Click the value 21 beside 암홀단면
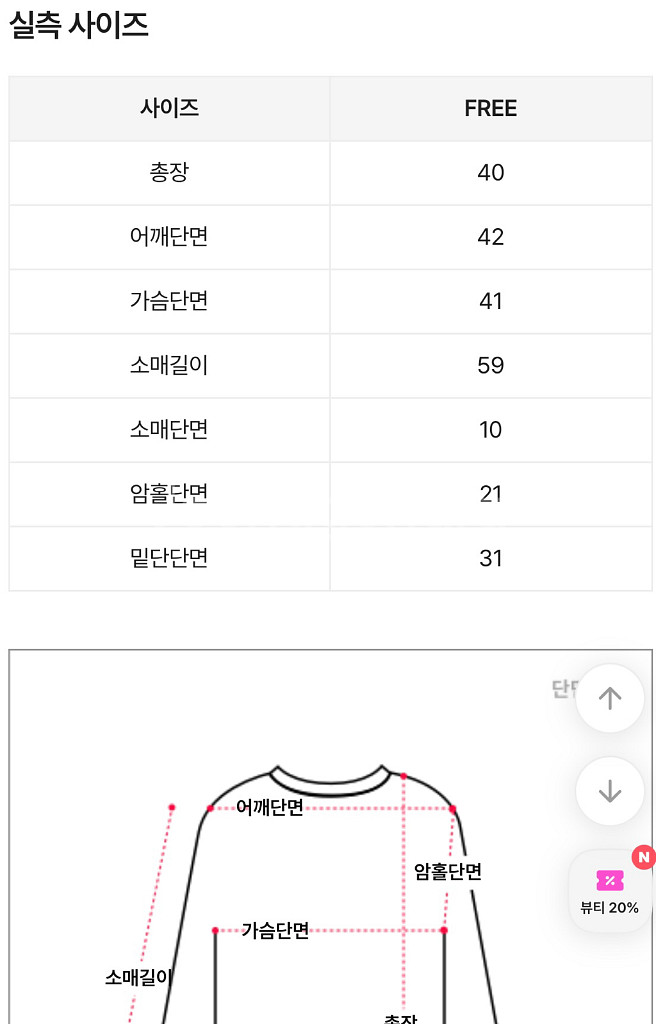The width and height of the screenshot is (656, 1024). click(x=491, y=494)
